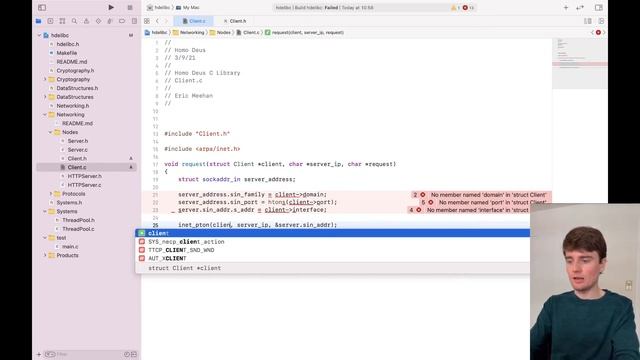Jump to the next issue arrow
The height and width of the screenshot is (360, 640).
pyautogui.click(x=604, y=32)
